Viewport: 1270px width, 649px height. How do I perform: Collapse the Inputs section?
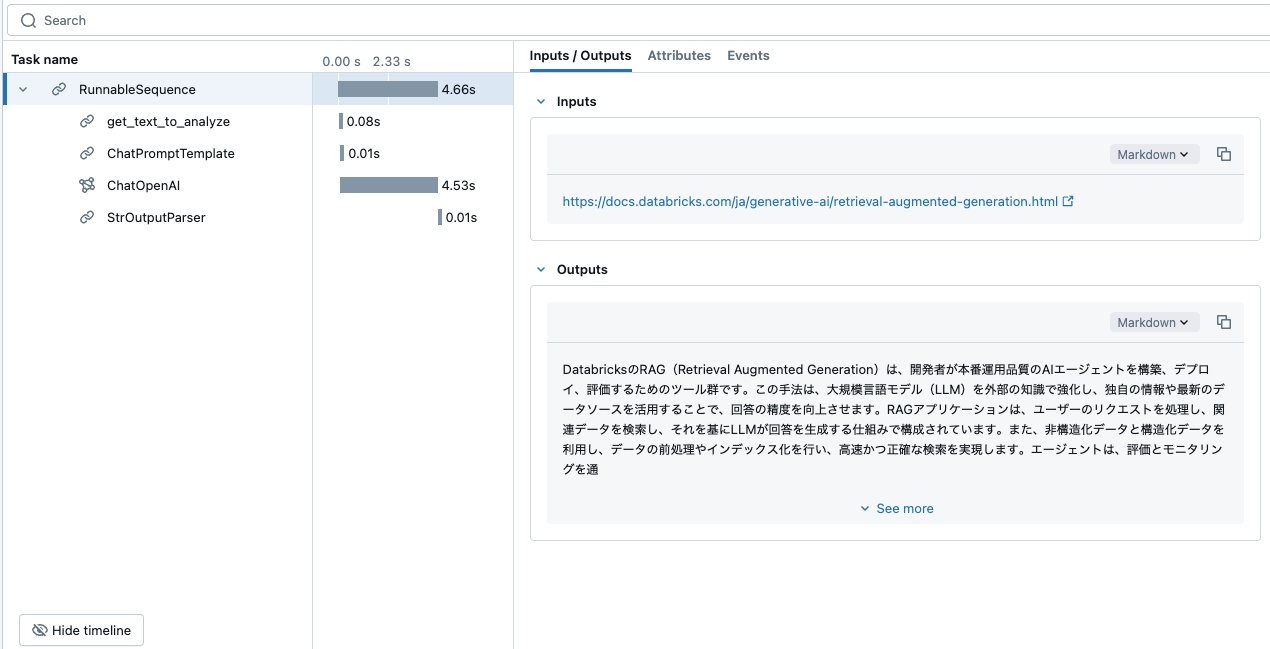pos(541,101)
